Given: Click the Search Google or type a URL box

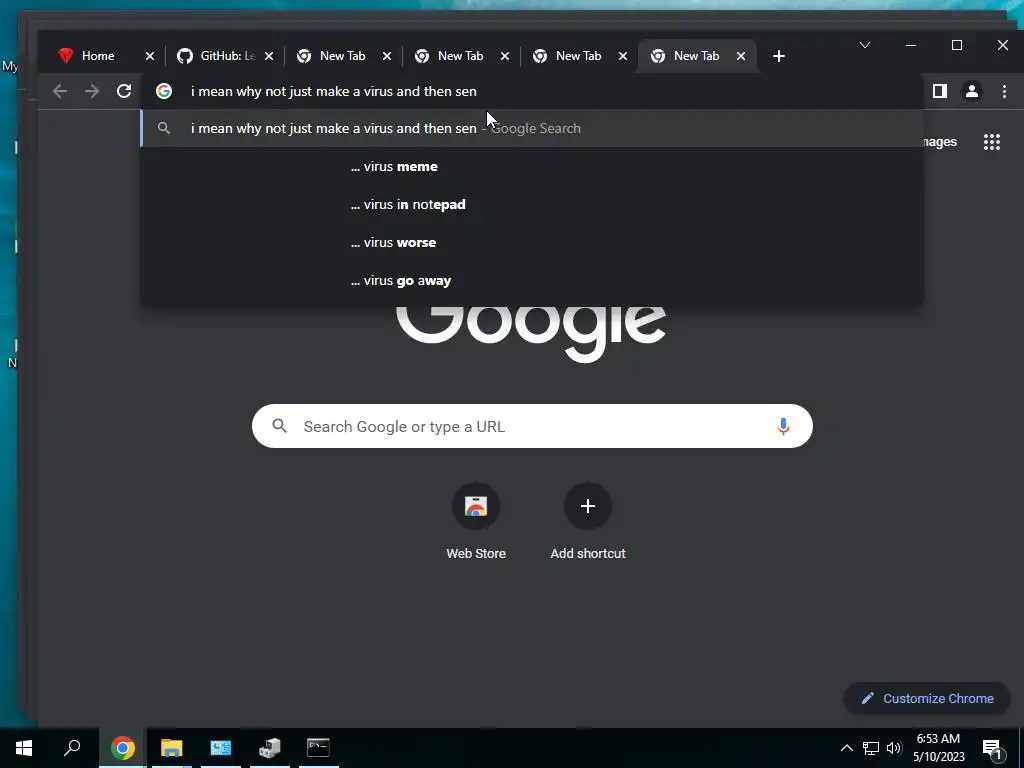Looking at the screenshot, I should point(532,426).
